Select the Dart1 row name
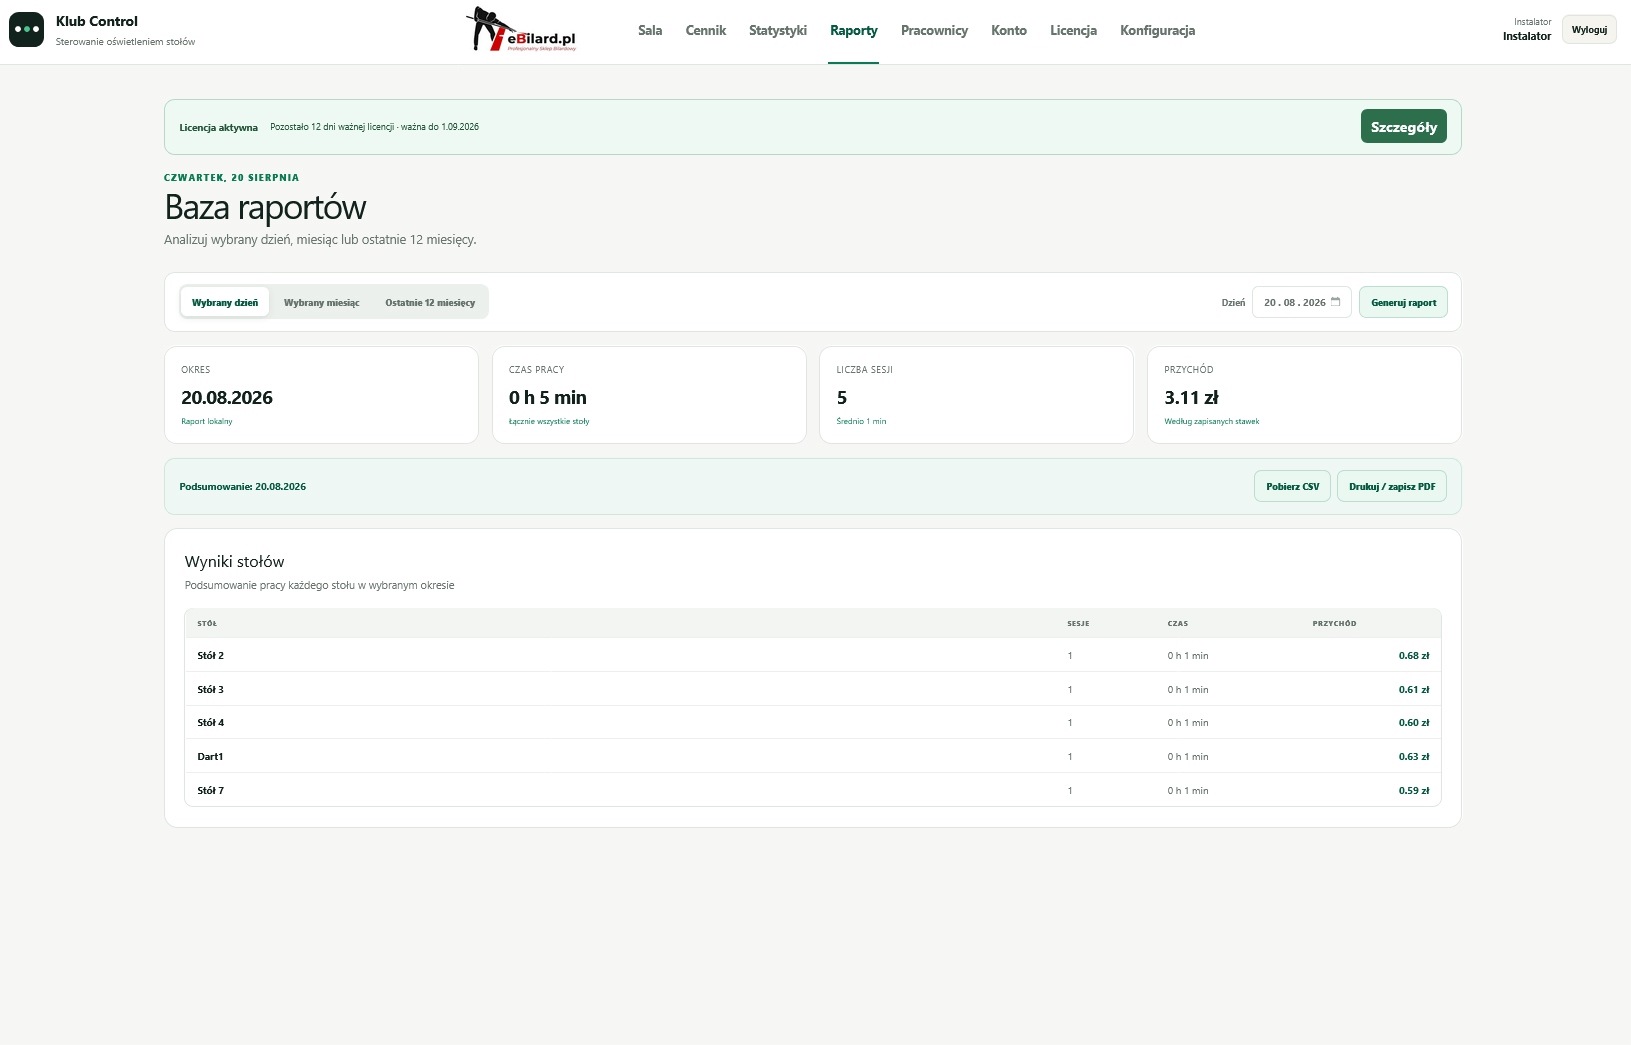1631x1045 pixels. 210,757
